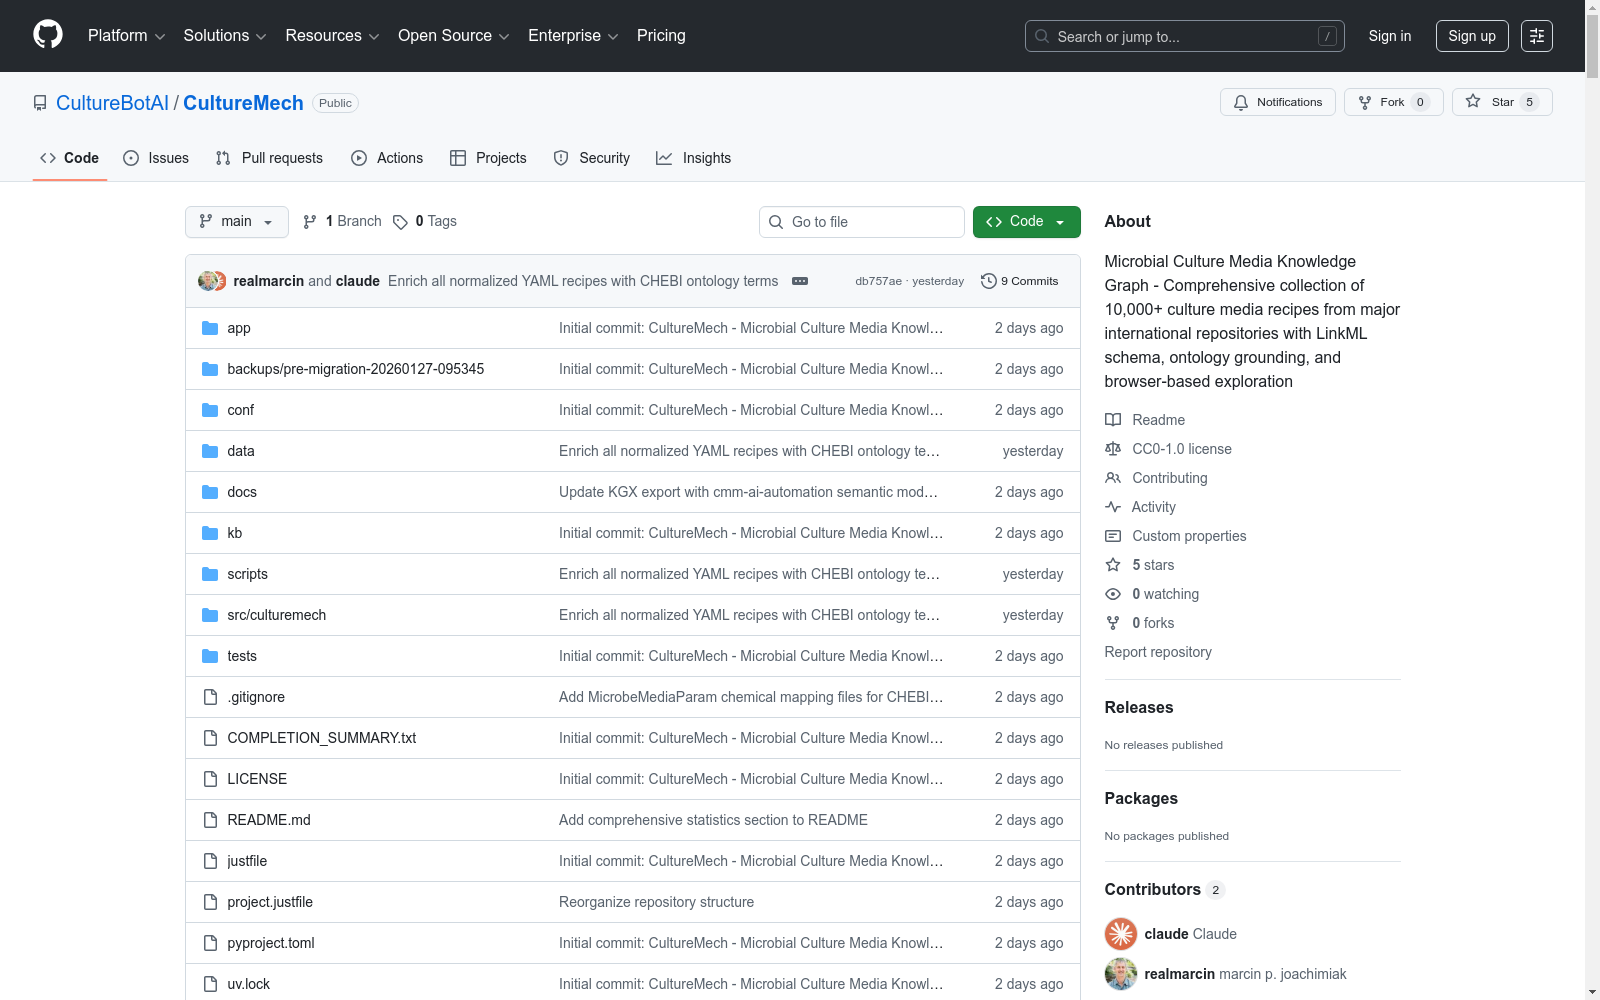Expand the Open Source menu
The height and width of the screenshot is (1000, 1600).
[x=454, y=36]
